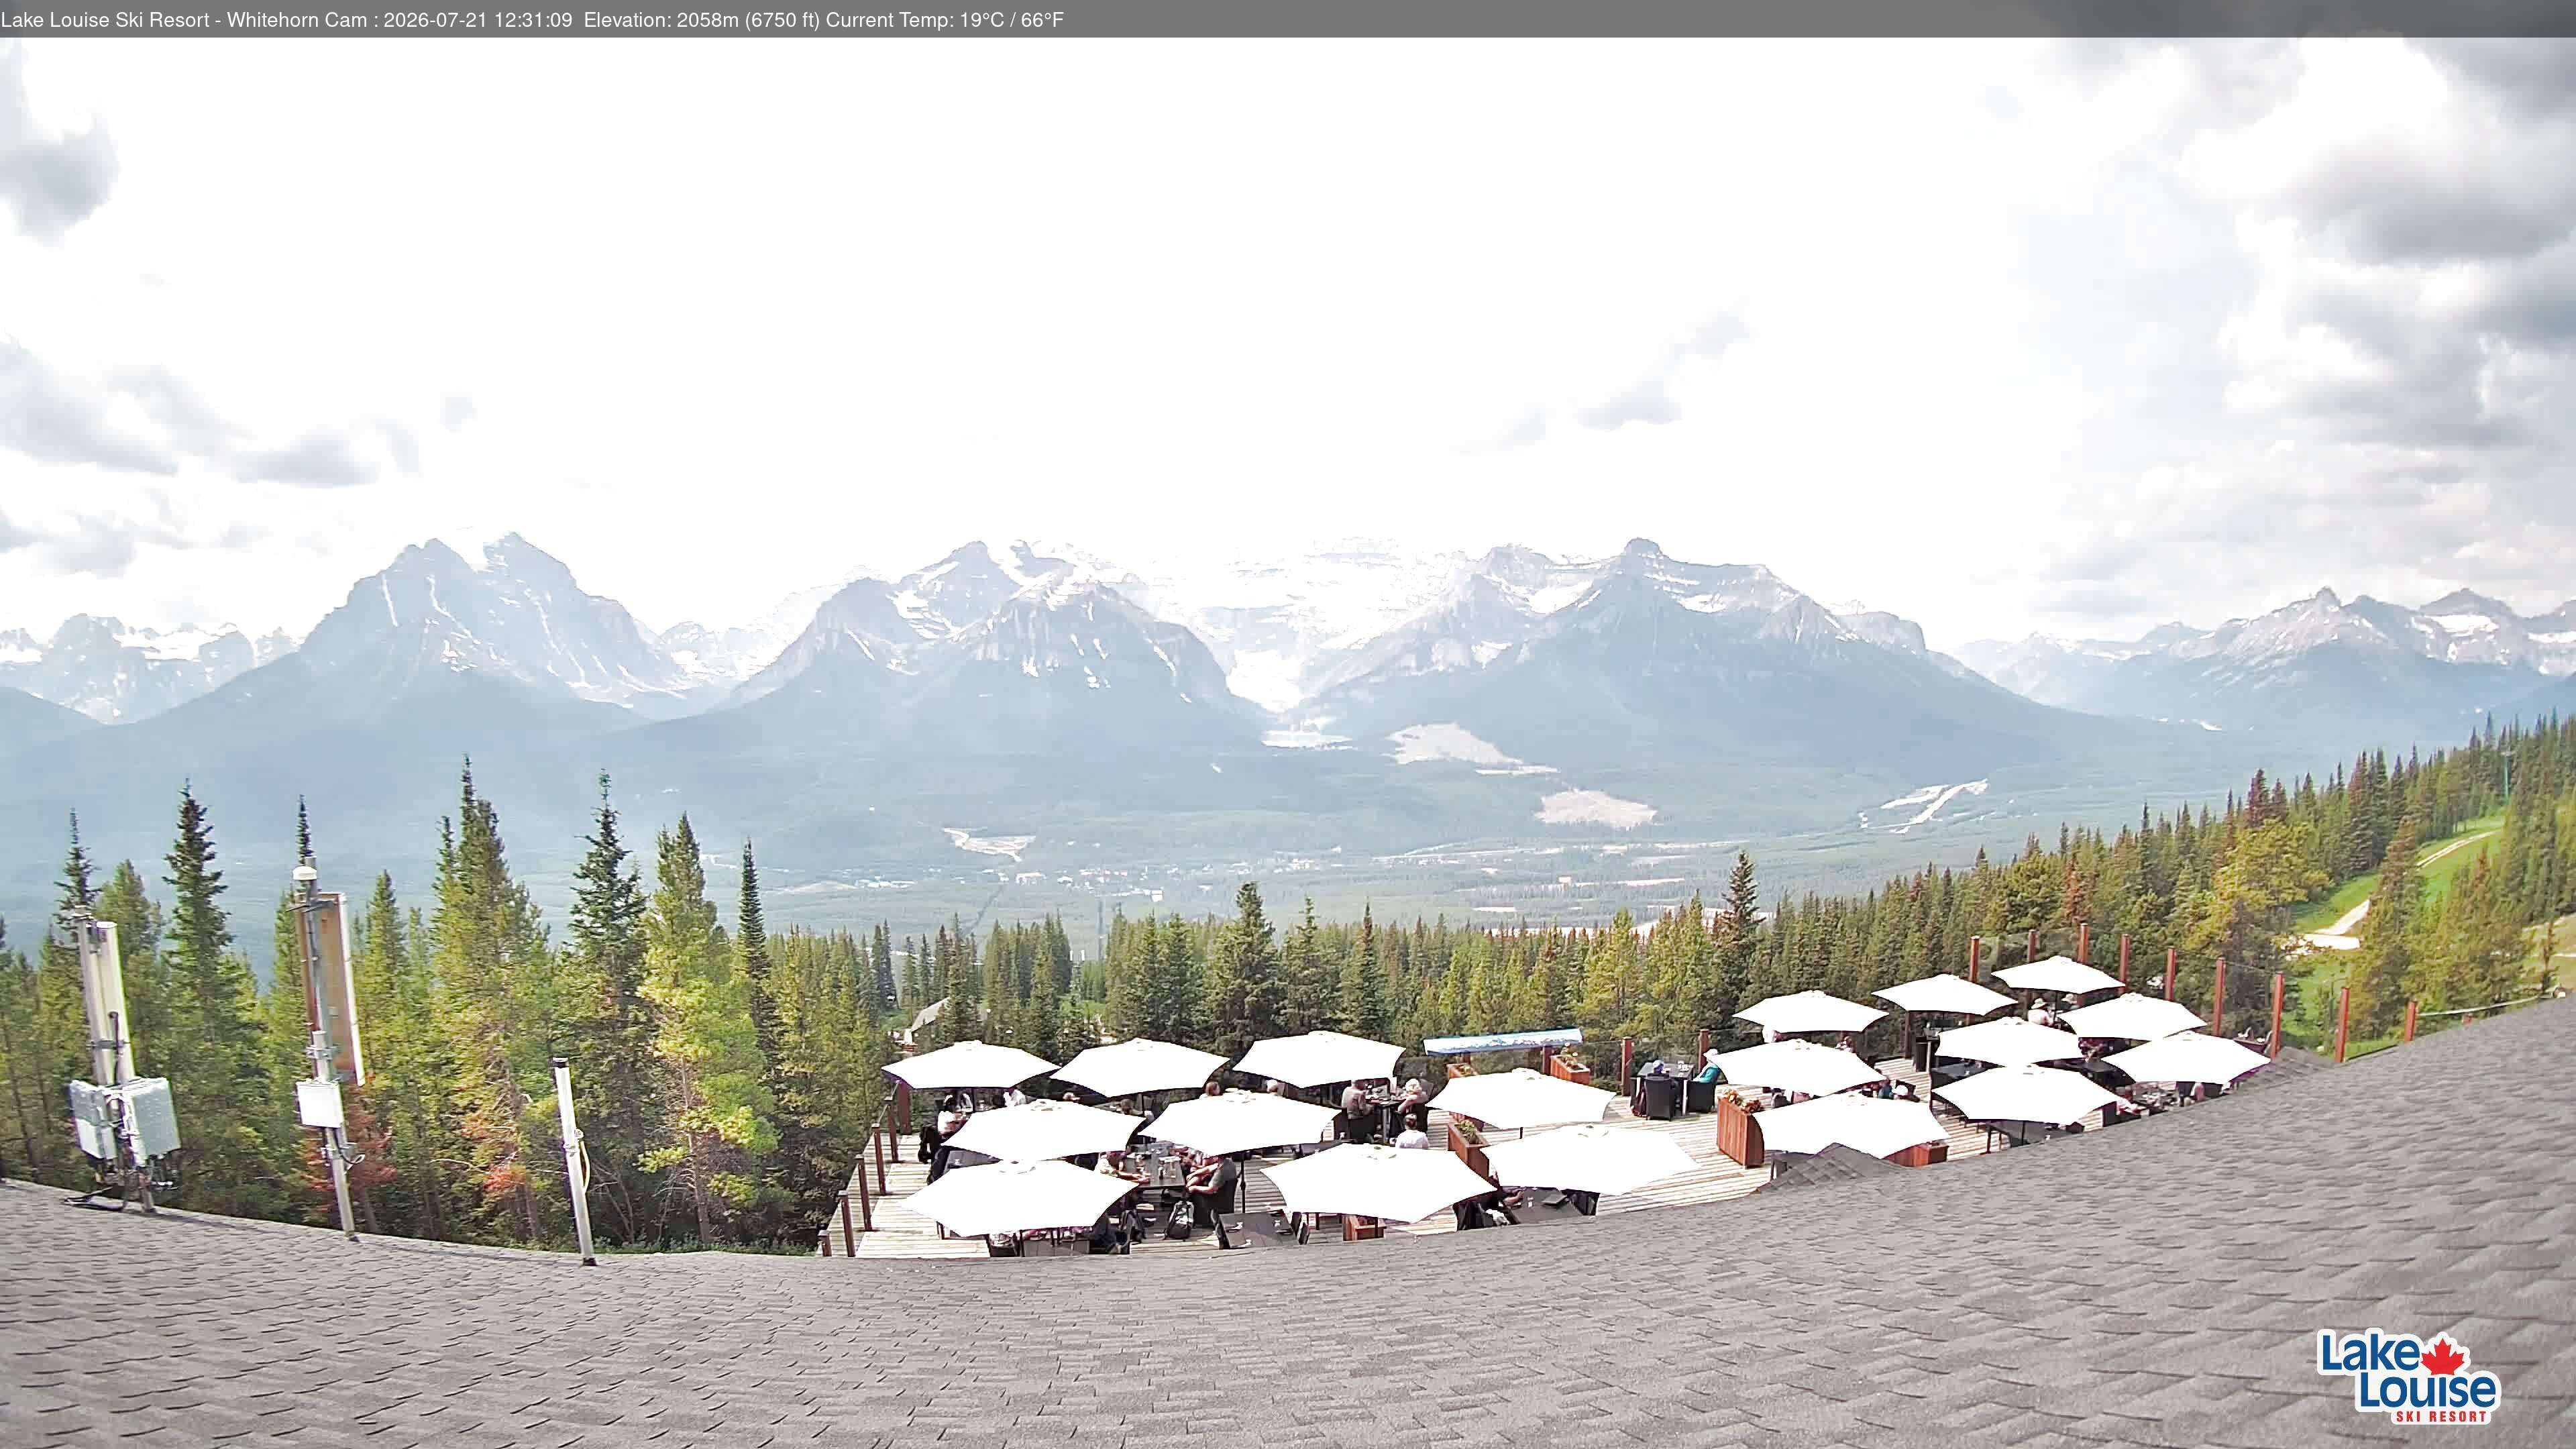
Task: Click the "Current Temp: 19°C / 66°F" reading
Action: tap(945, 20)
